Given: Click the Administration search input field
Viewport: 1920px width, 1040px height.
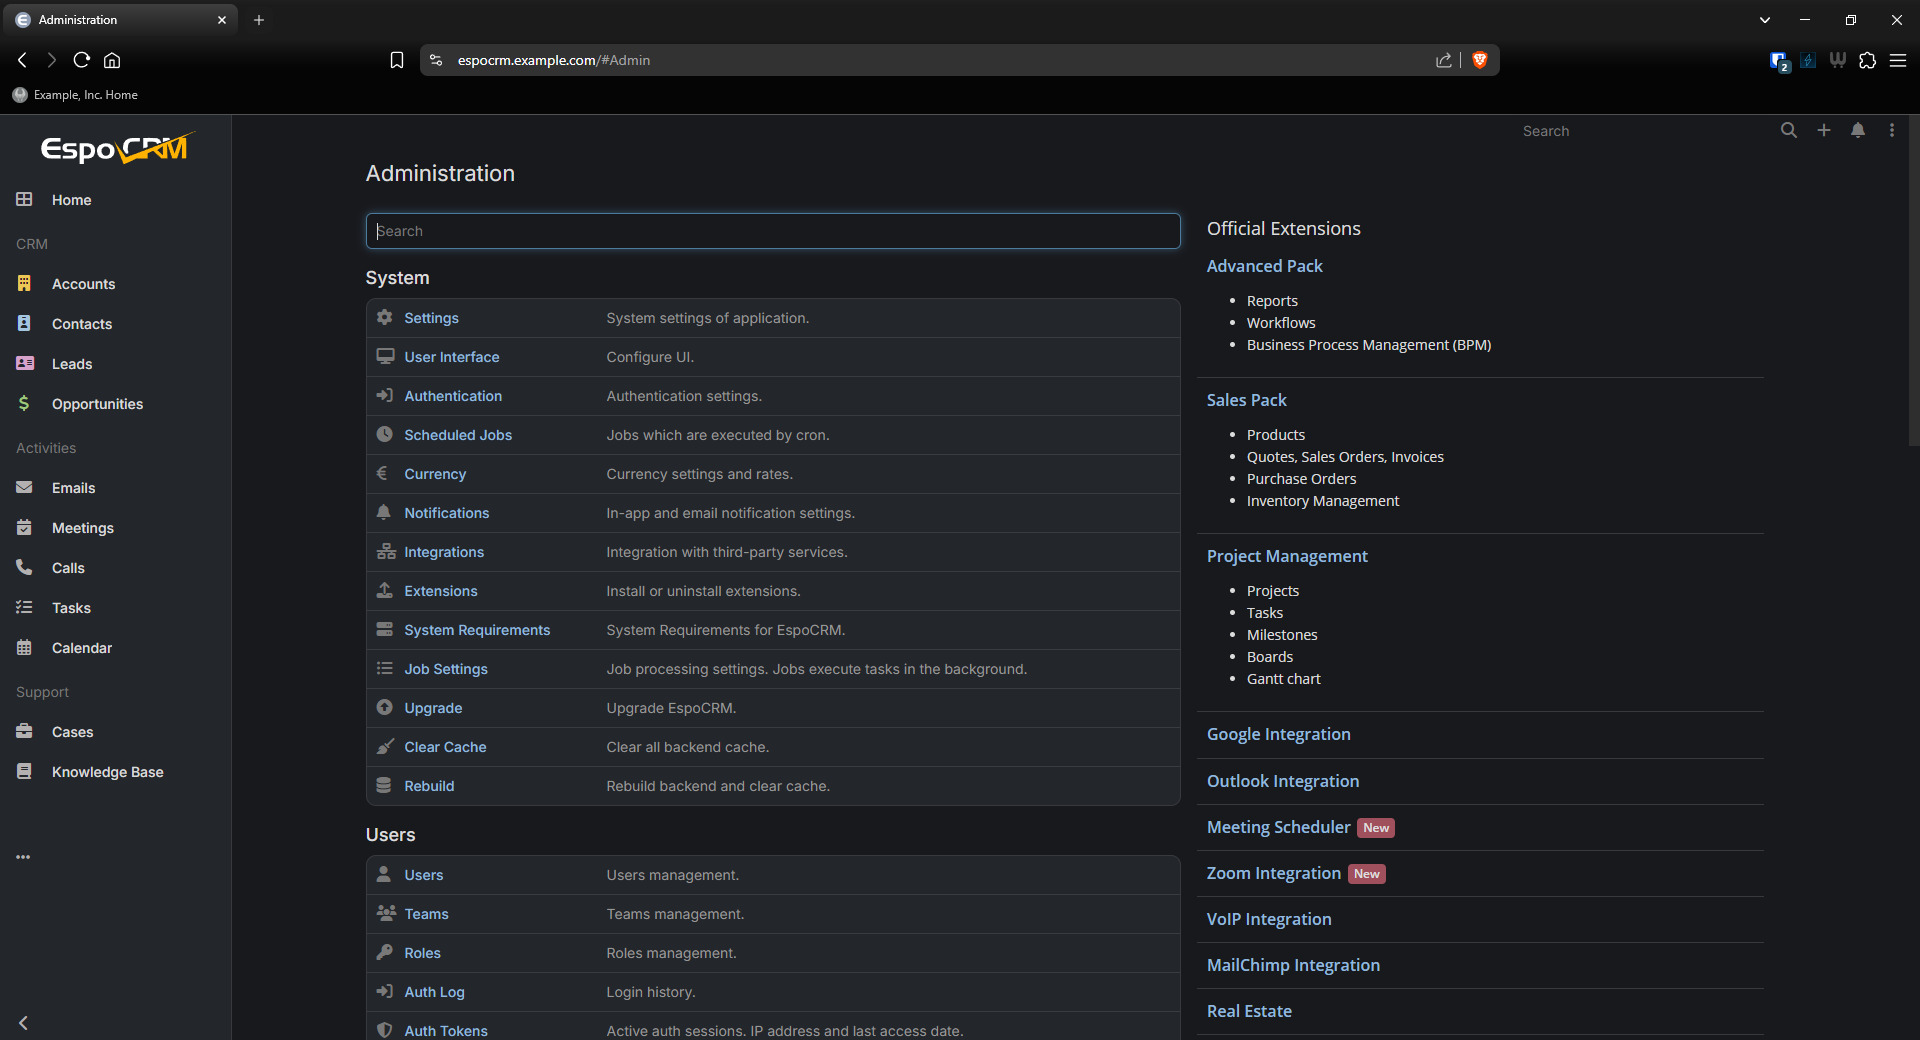Looking at the screenshot, I should [772, 231].
